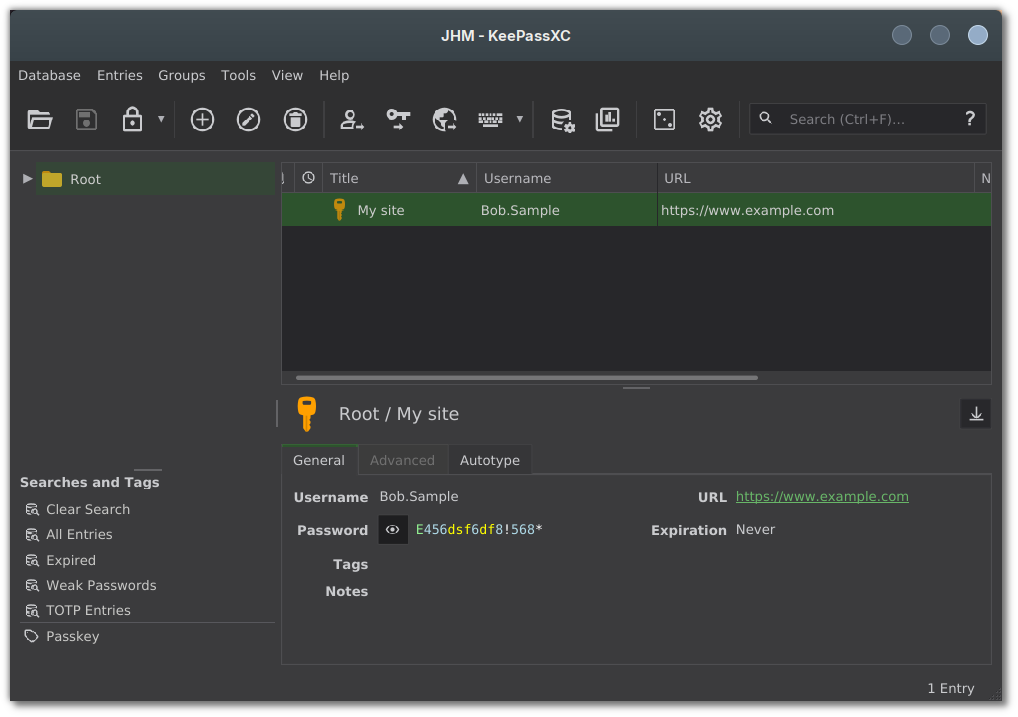Copy username to clipboard icon
Viewport: 1018px width, 717px height.
click(352, 120)
